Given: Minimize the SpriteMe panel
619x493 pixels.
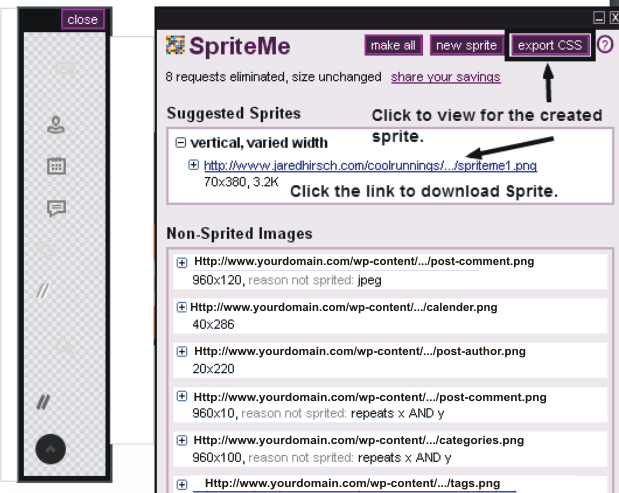Looking at the screenshot, I should (x=599, y=18).
